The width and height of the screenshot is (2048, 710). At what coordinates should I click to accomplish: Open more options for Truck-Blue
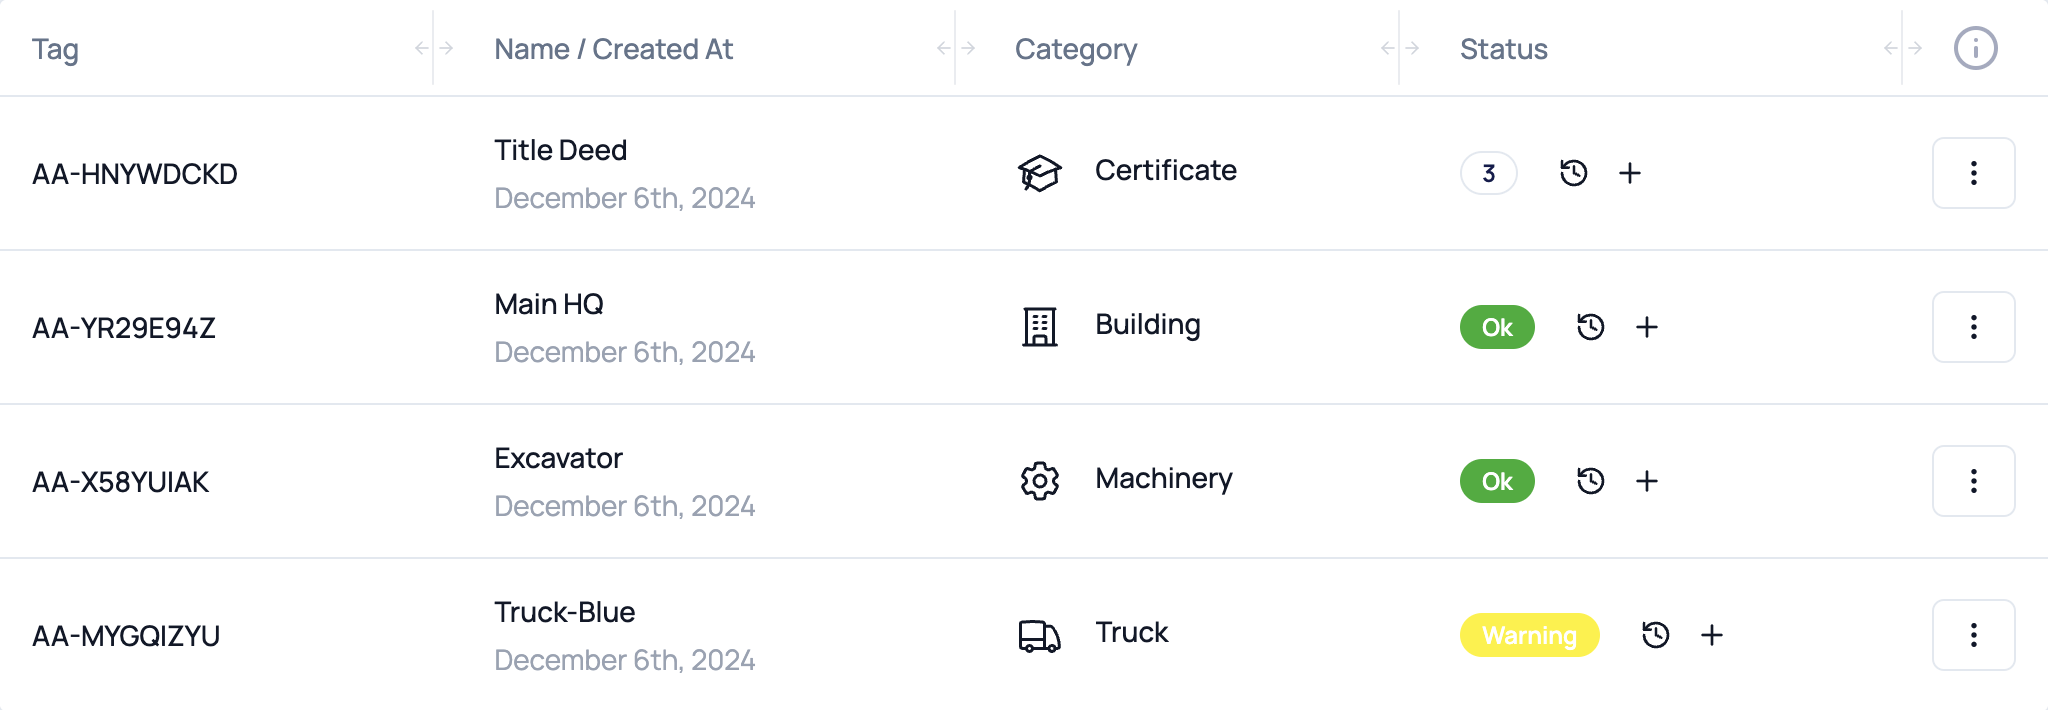click(1973, 635)
